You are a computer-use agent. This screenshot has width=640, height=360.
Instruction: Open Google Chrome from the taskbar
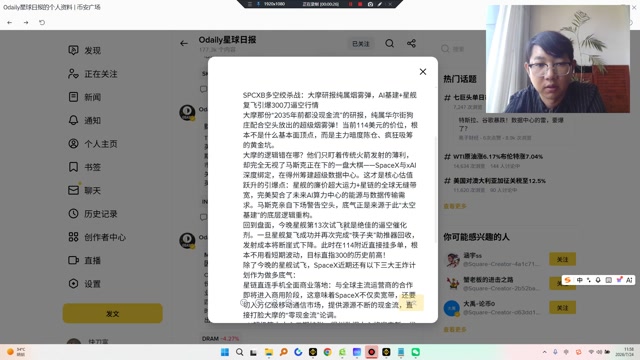pos(327,352)
